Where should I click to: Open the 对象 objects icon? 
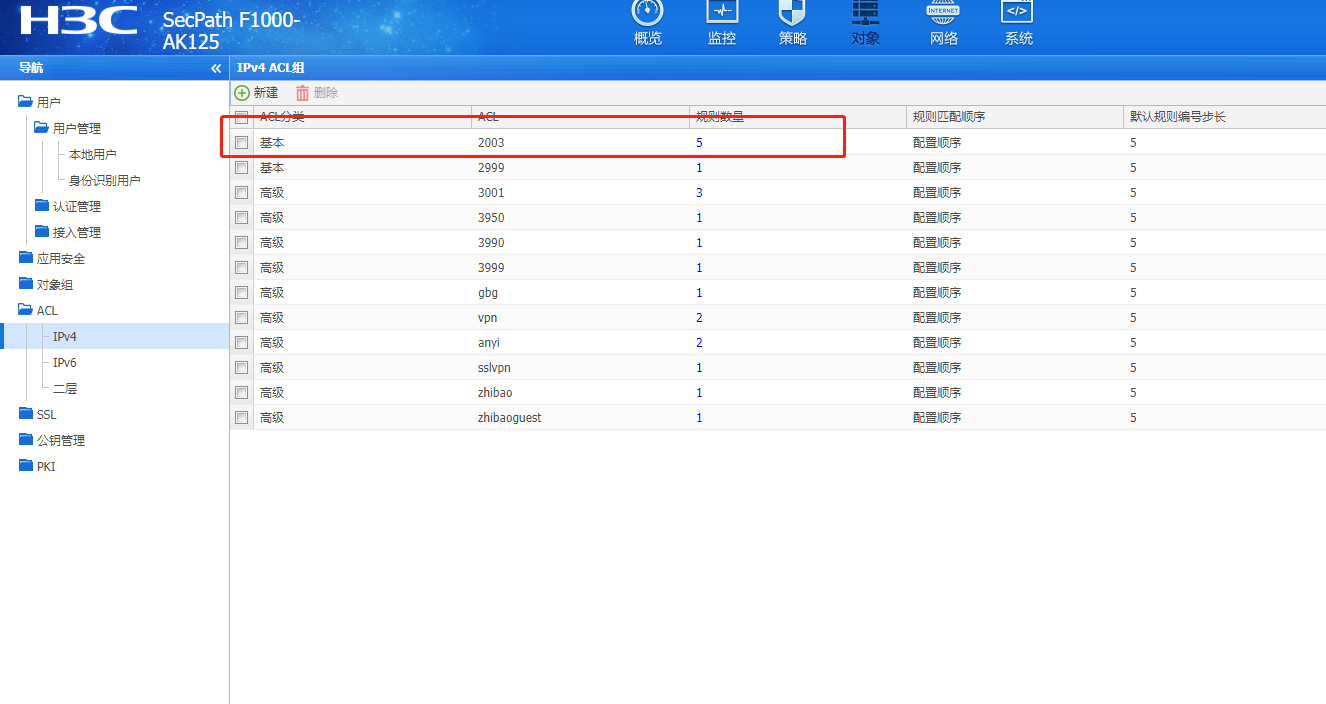(x=865, y=10)
